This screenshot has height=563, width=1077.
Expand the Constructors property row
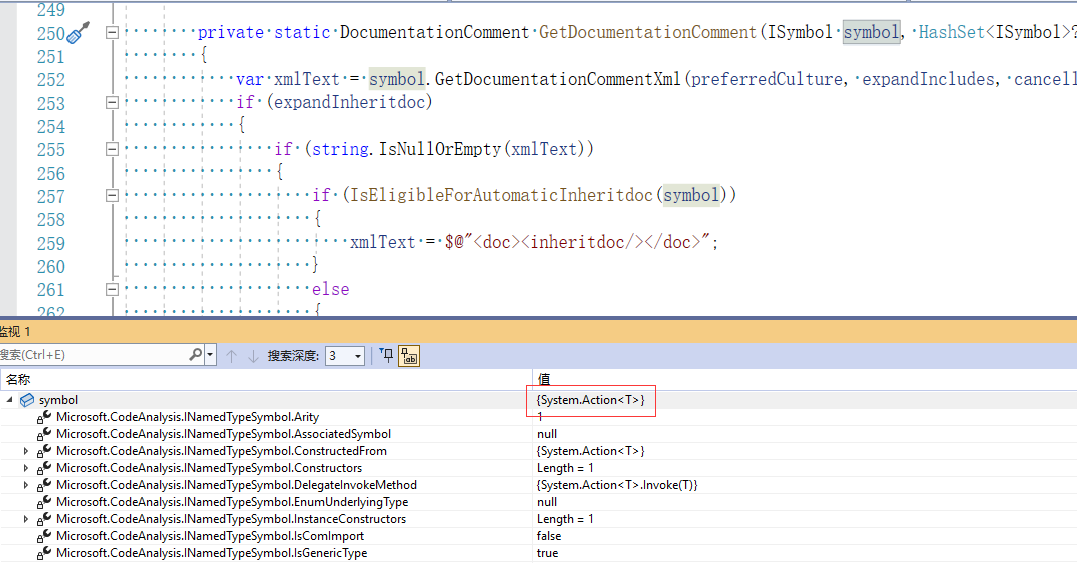[x=26, y=468]
